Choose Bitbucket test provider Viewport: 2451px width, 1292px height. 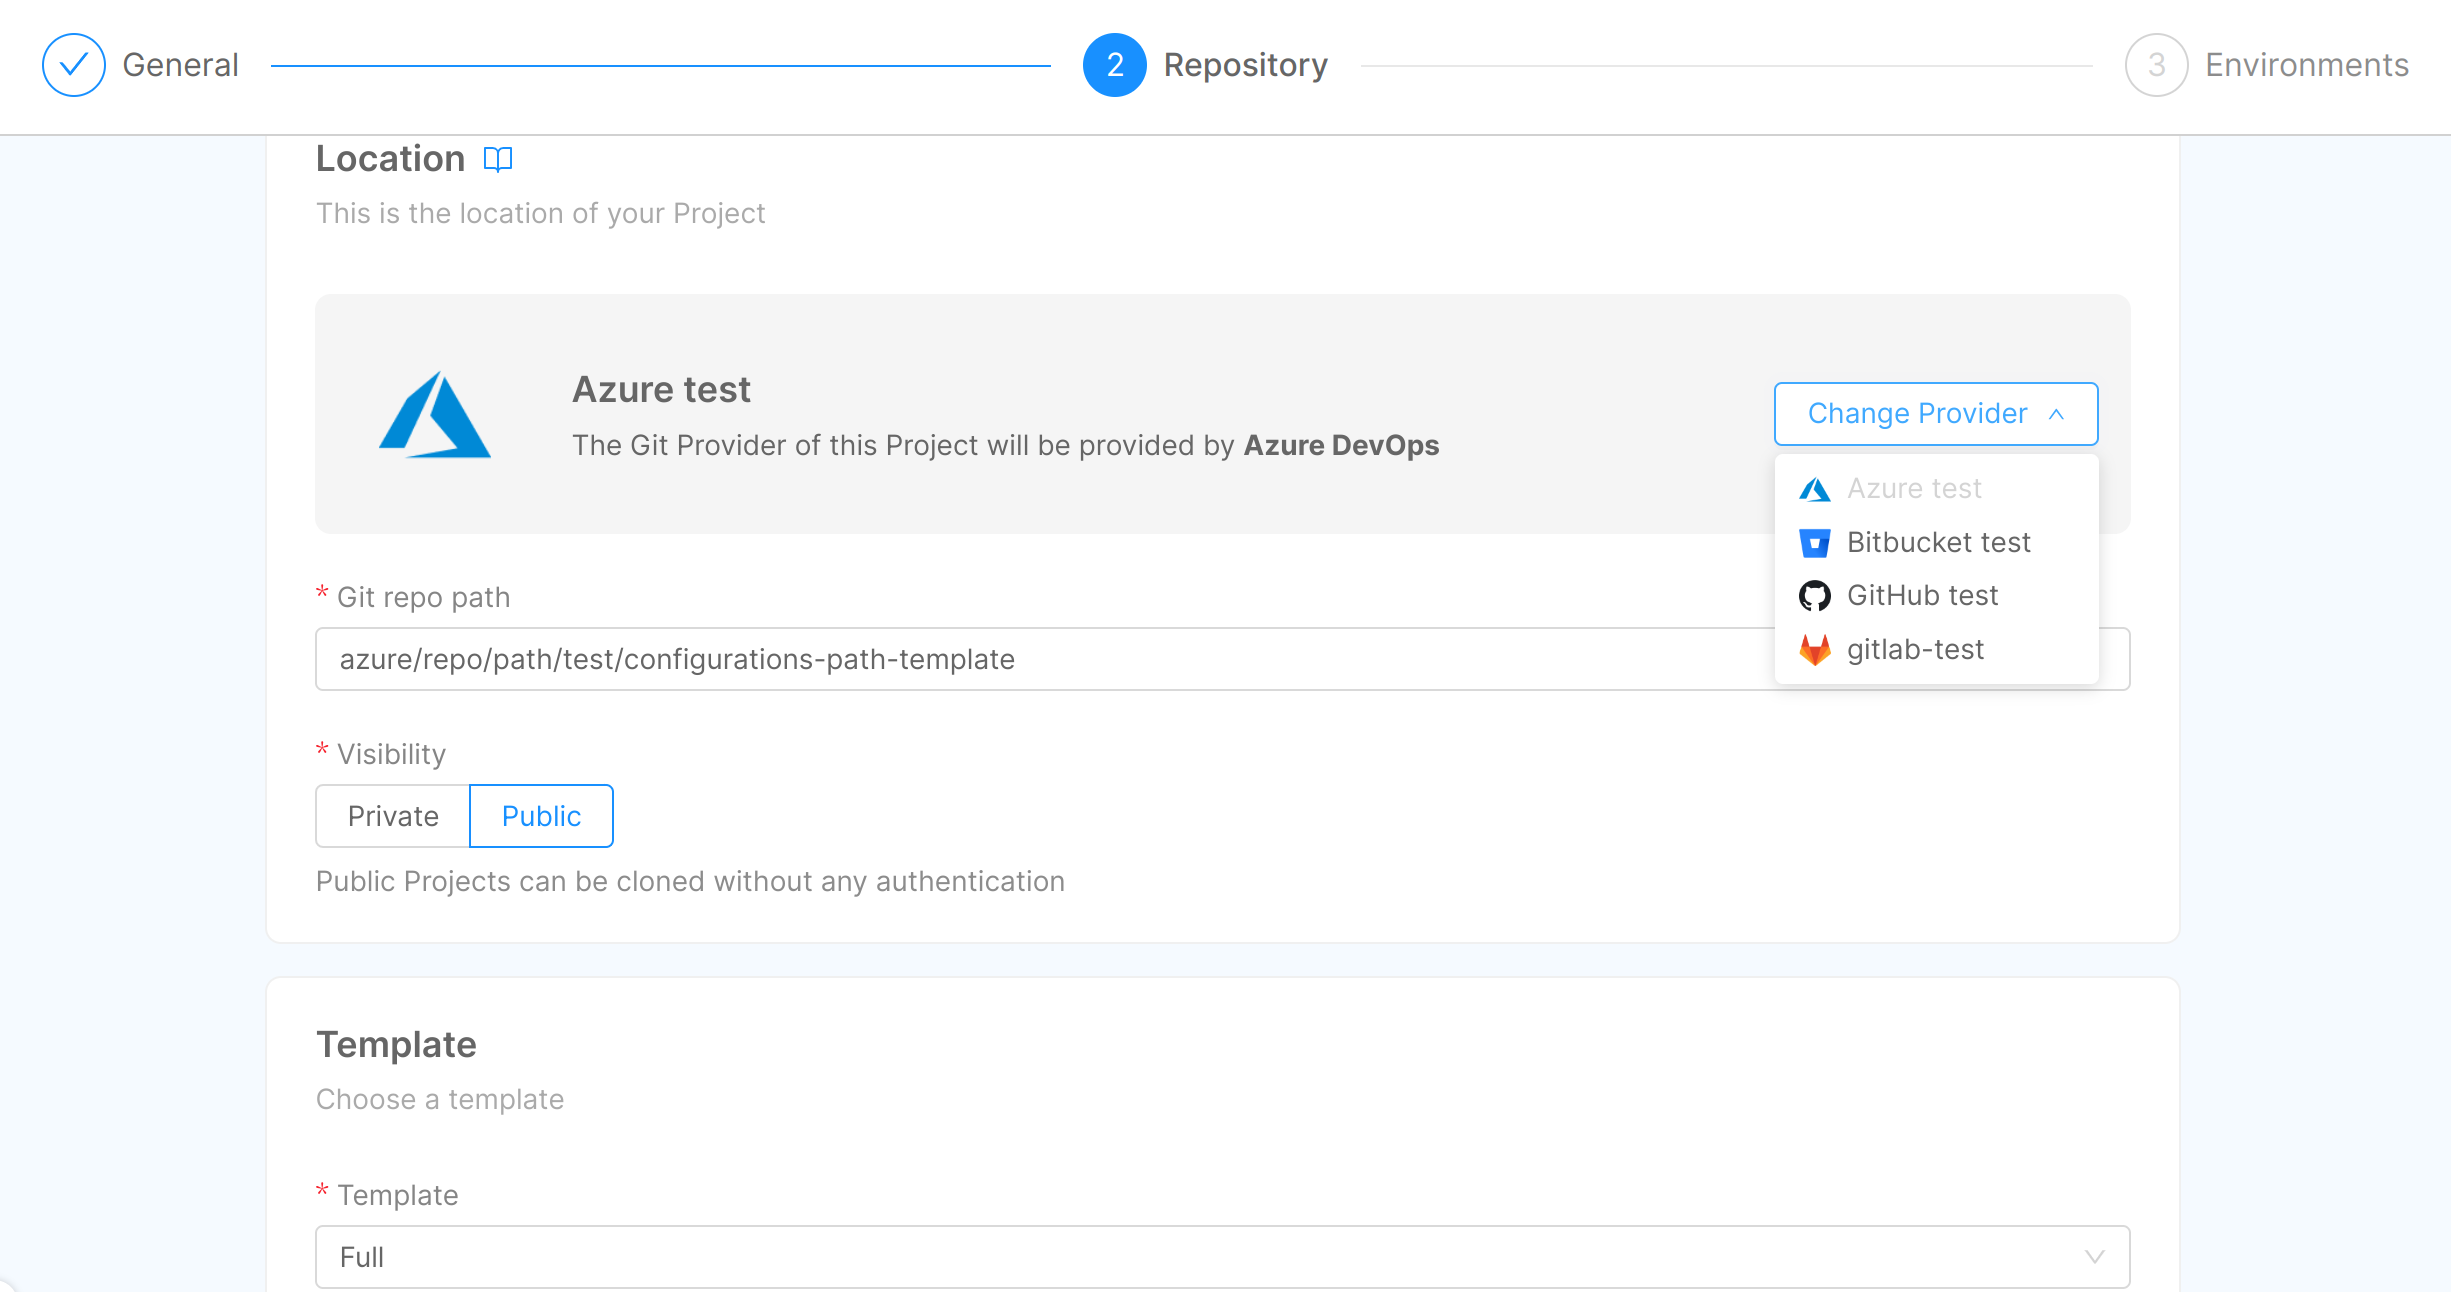point(1938,543)
